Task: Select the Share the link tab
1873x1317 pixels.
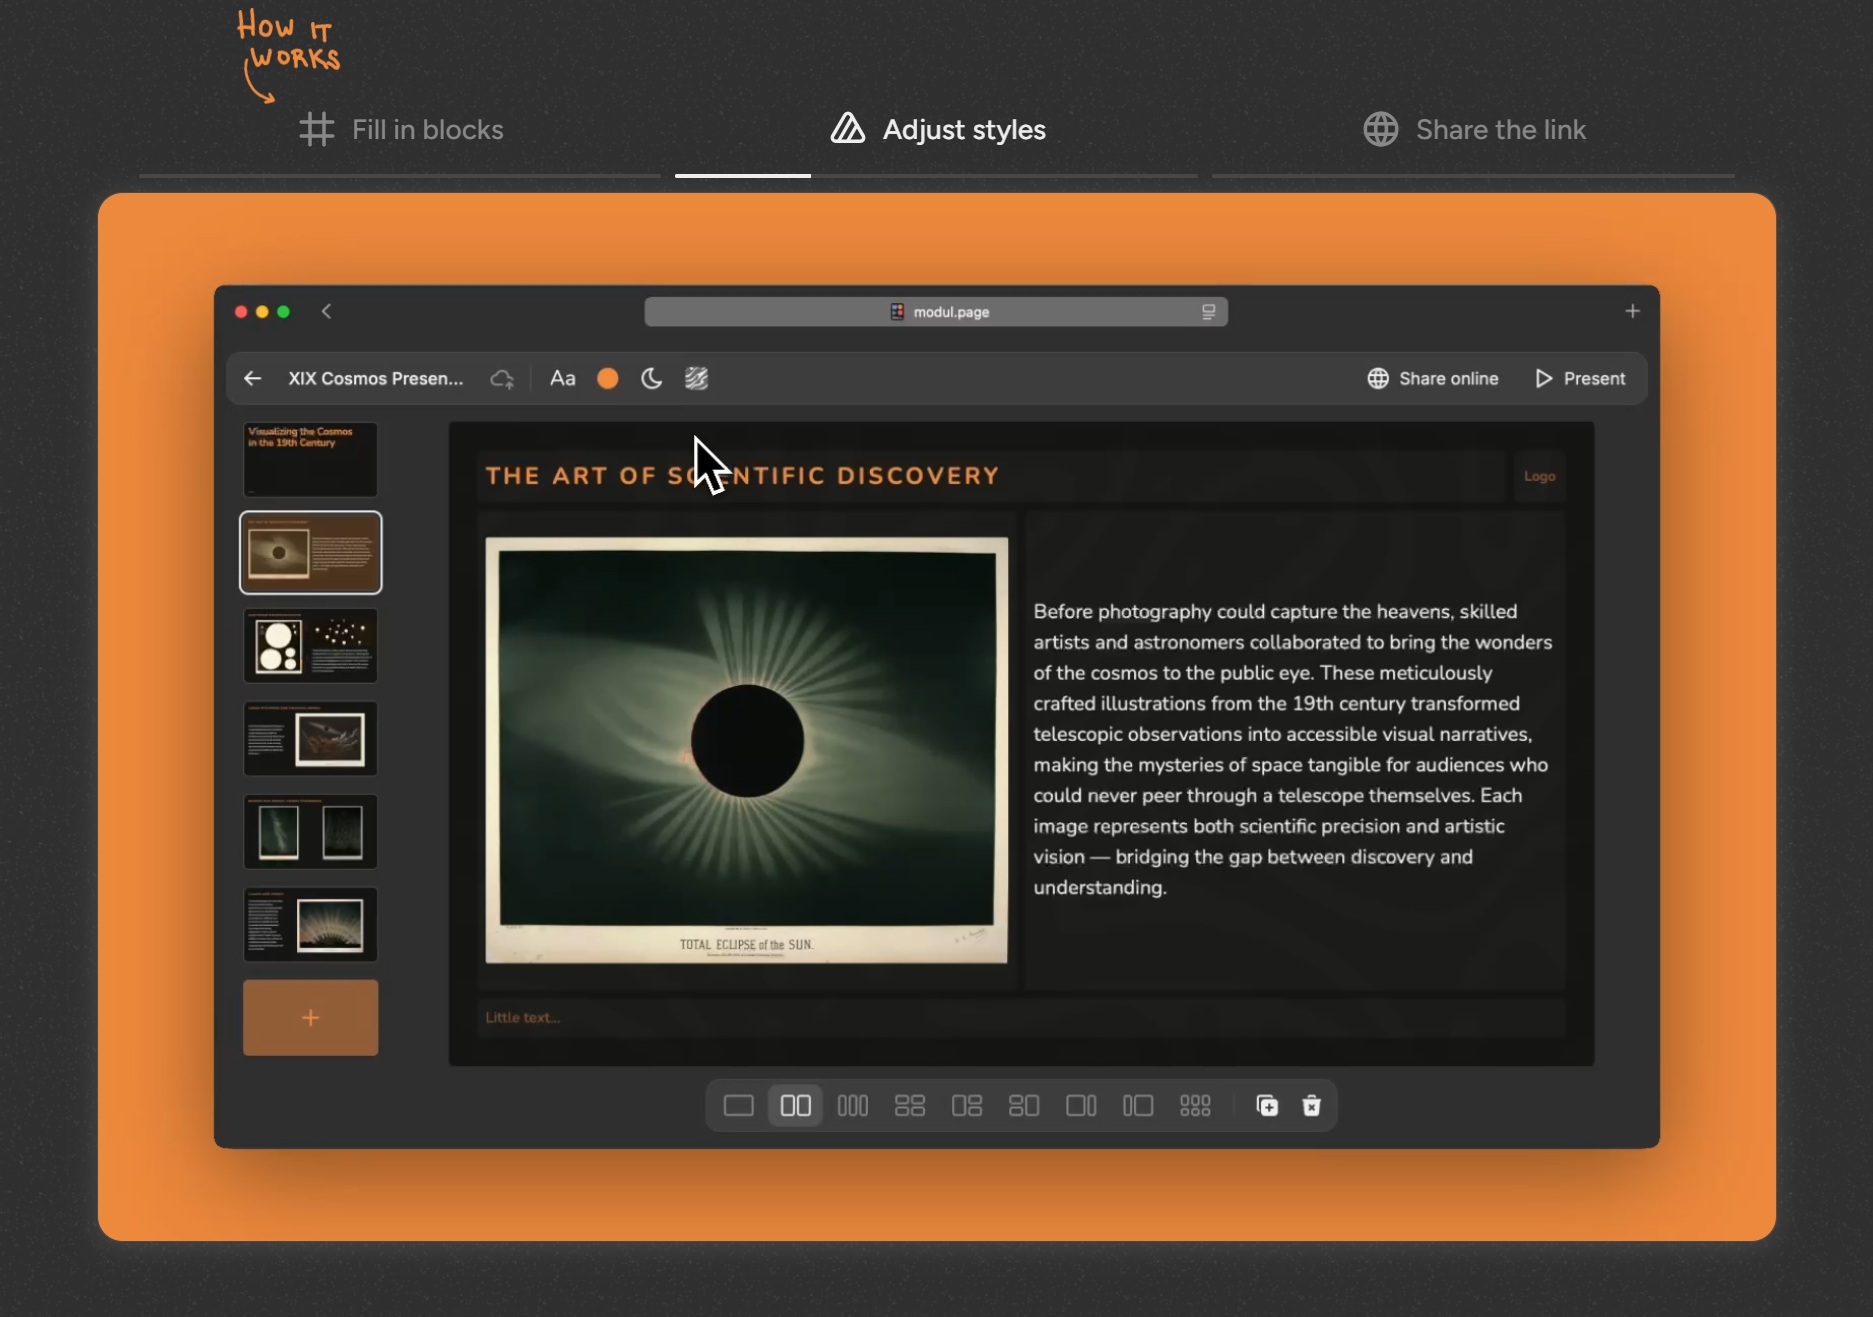Action: click(x=1474, y=130)
